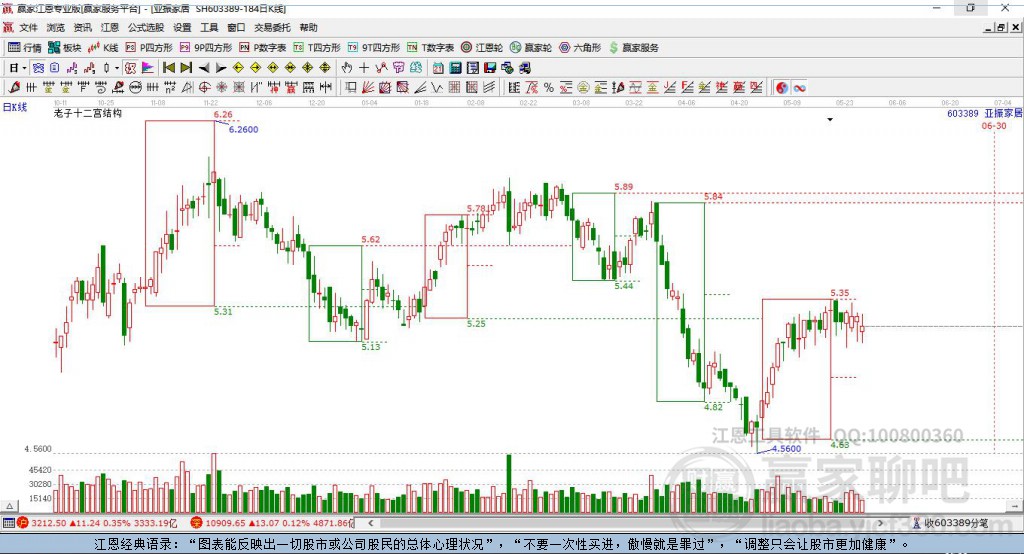This screenshot has width=1024, height=554.
Task: Open the P数字表 tool
Action: coord(263,48)
